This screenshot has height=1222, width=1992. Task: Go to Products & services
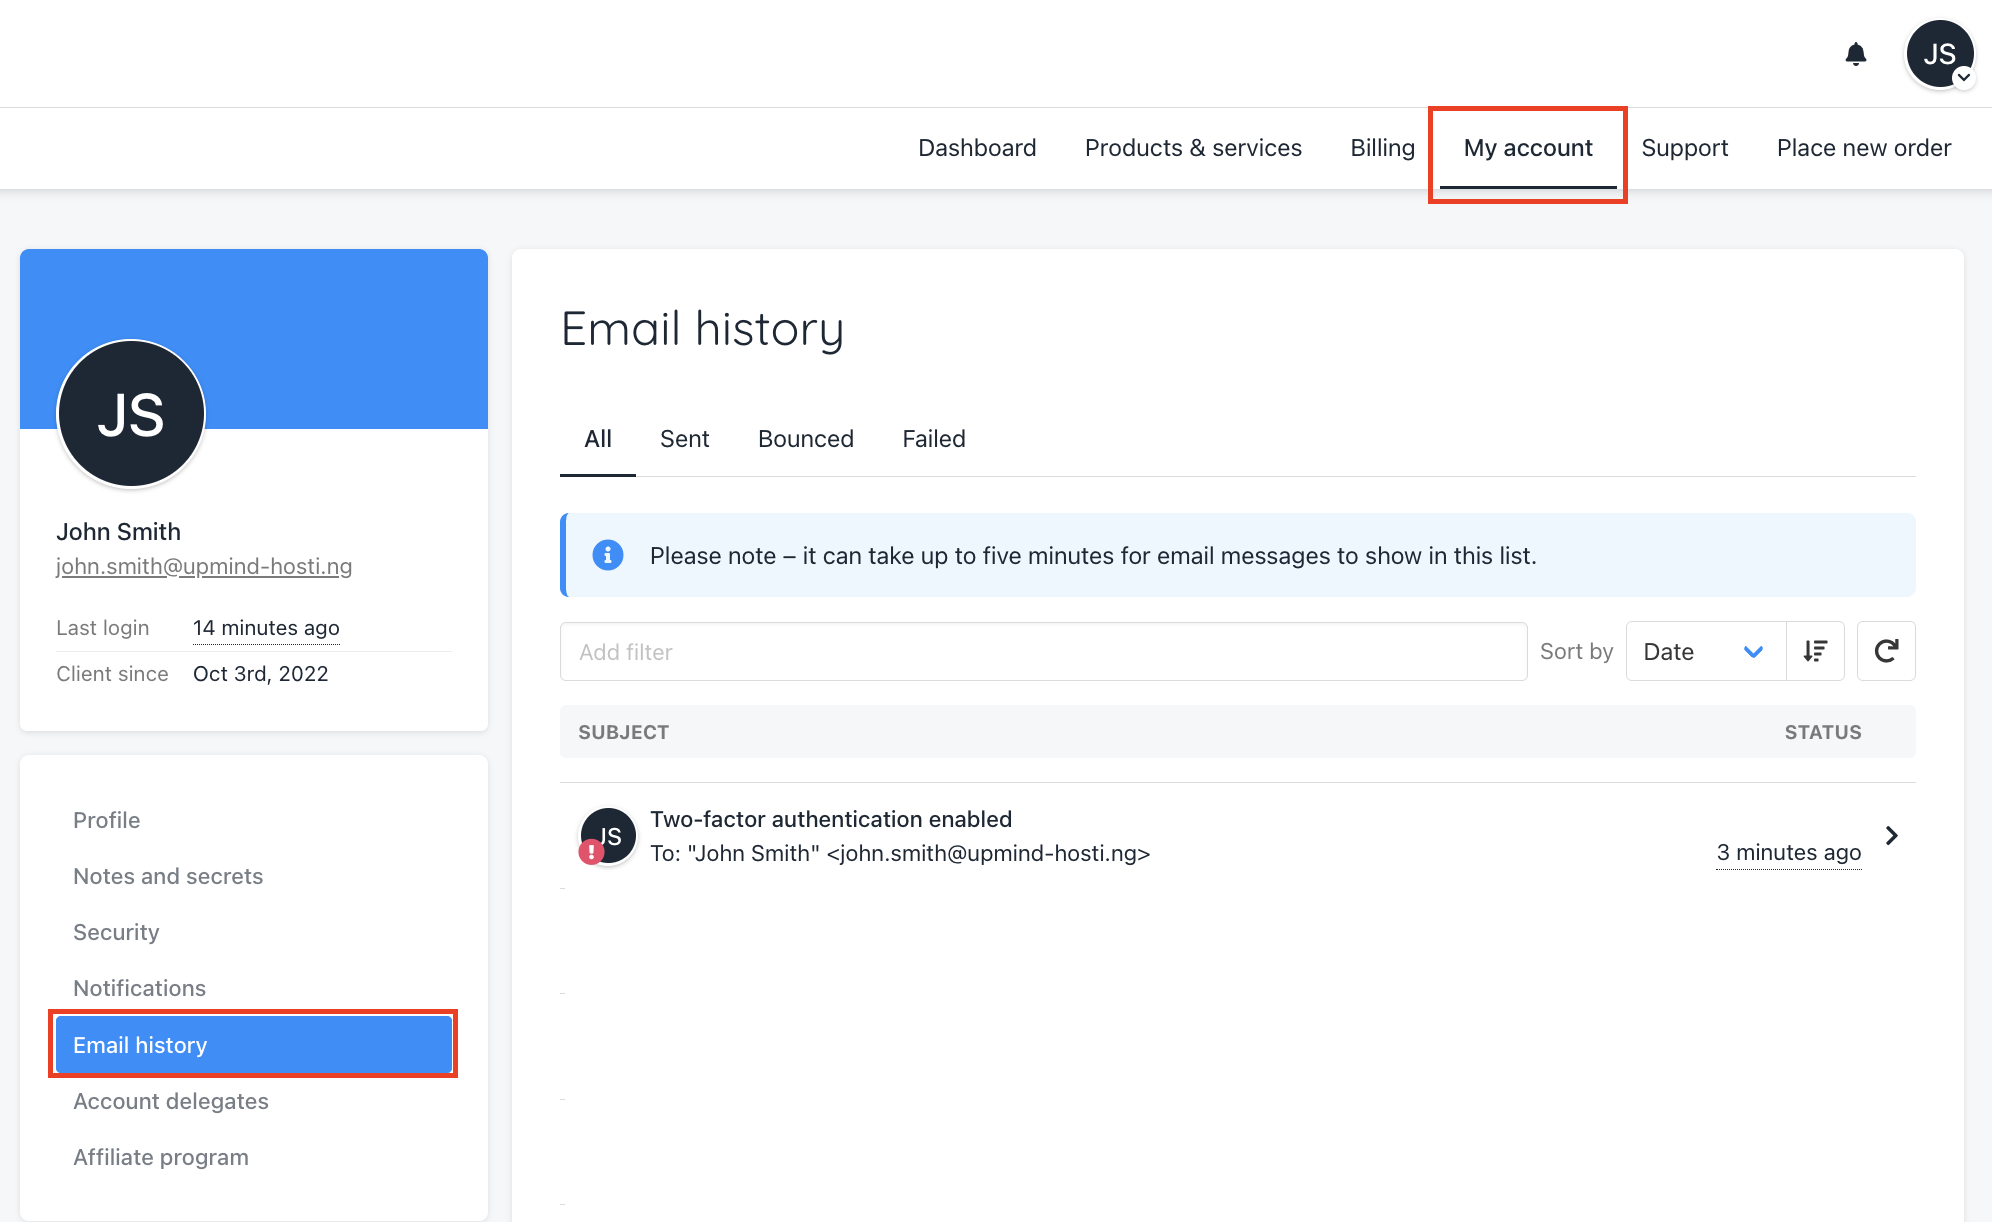tap(1193, 148)
